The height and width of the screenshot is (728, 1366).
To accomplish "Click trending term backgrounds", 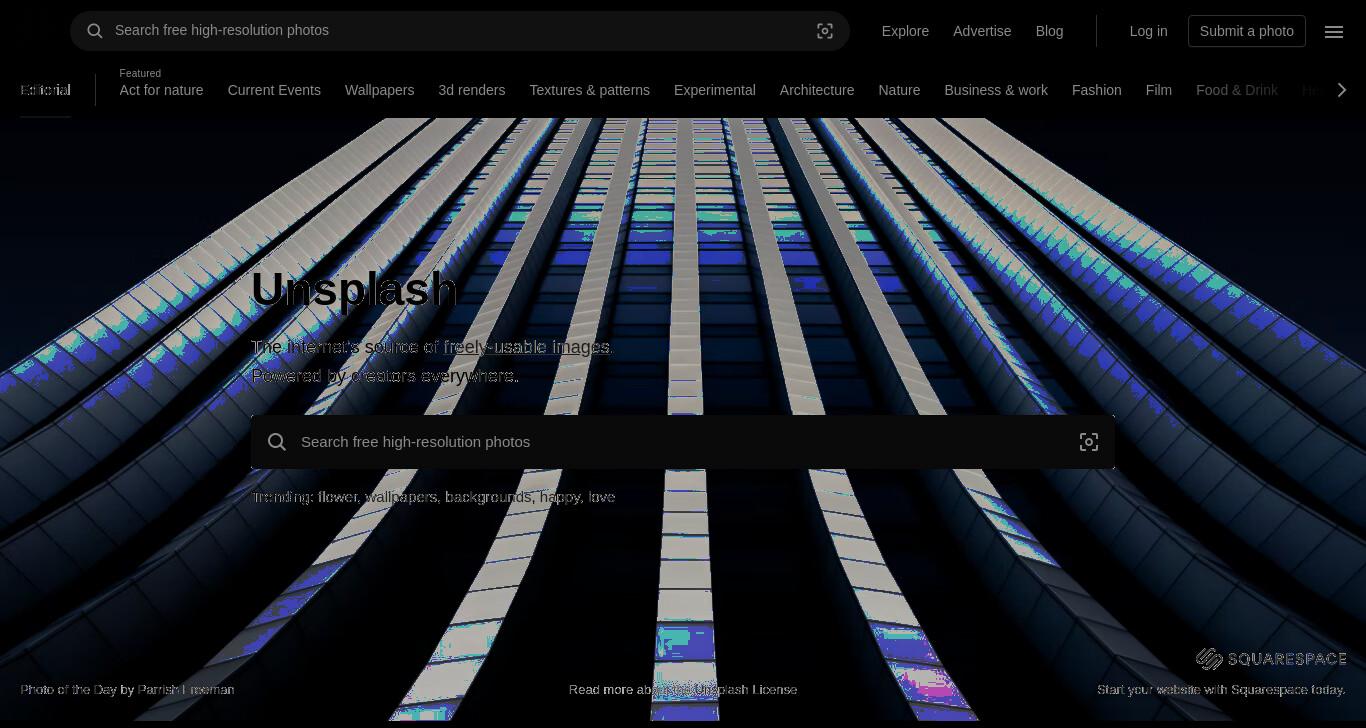I will (488, 497).
